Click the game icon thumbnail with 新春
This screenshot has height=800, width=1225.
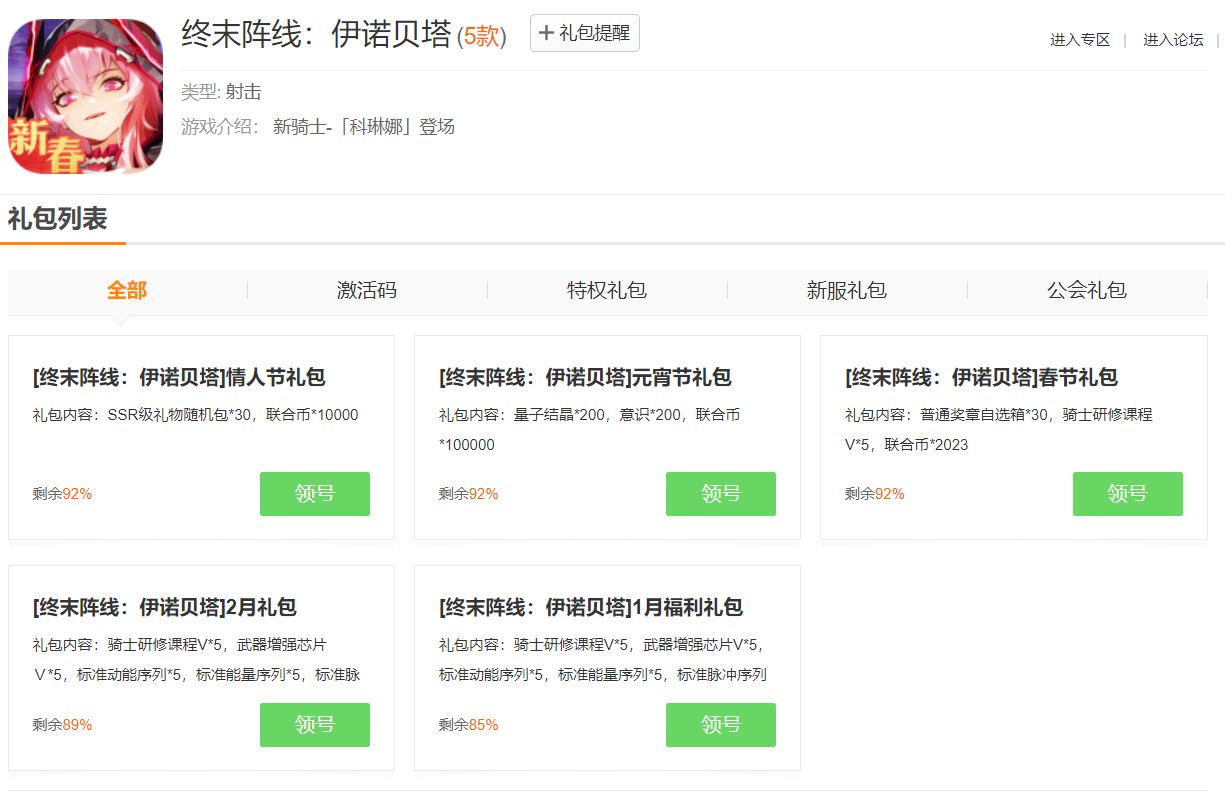pos(85,97)
